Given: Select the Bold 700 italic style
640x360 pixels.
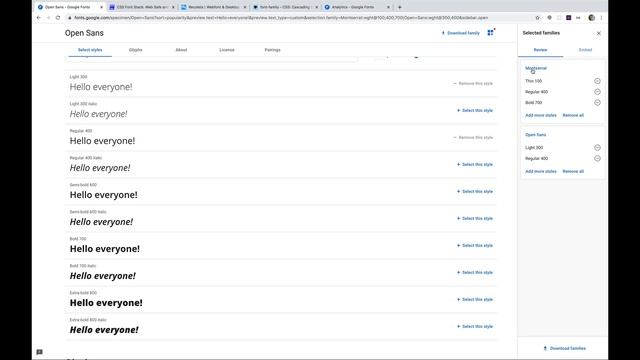Looking at the screenshot, I should (x=475, y=272).
